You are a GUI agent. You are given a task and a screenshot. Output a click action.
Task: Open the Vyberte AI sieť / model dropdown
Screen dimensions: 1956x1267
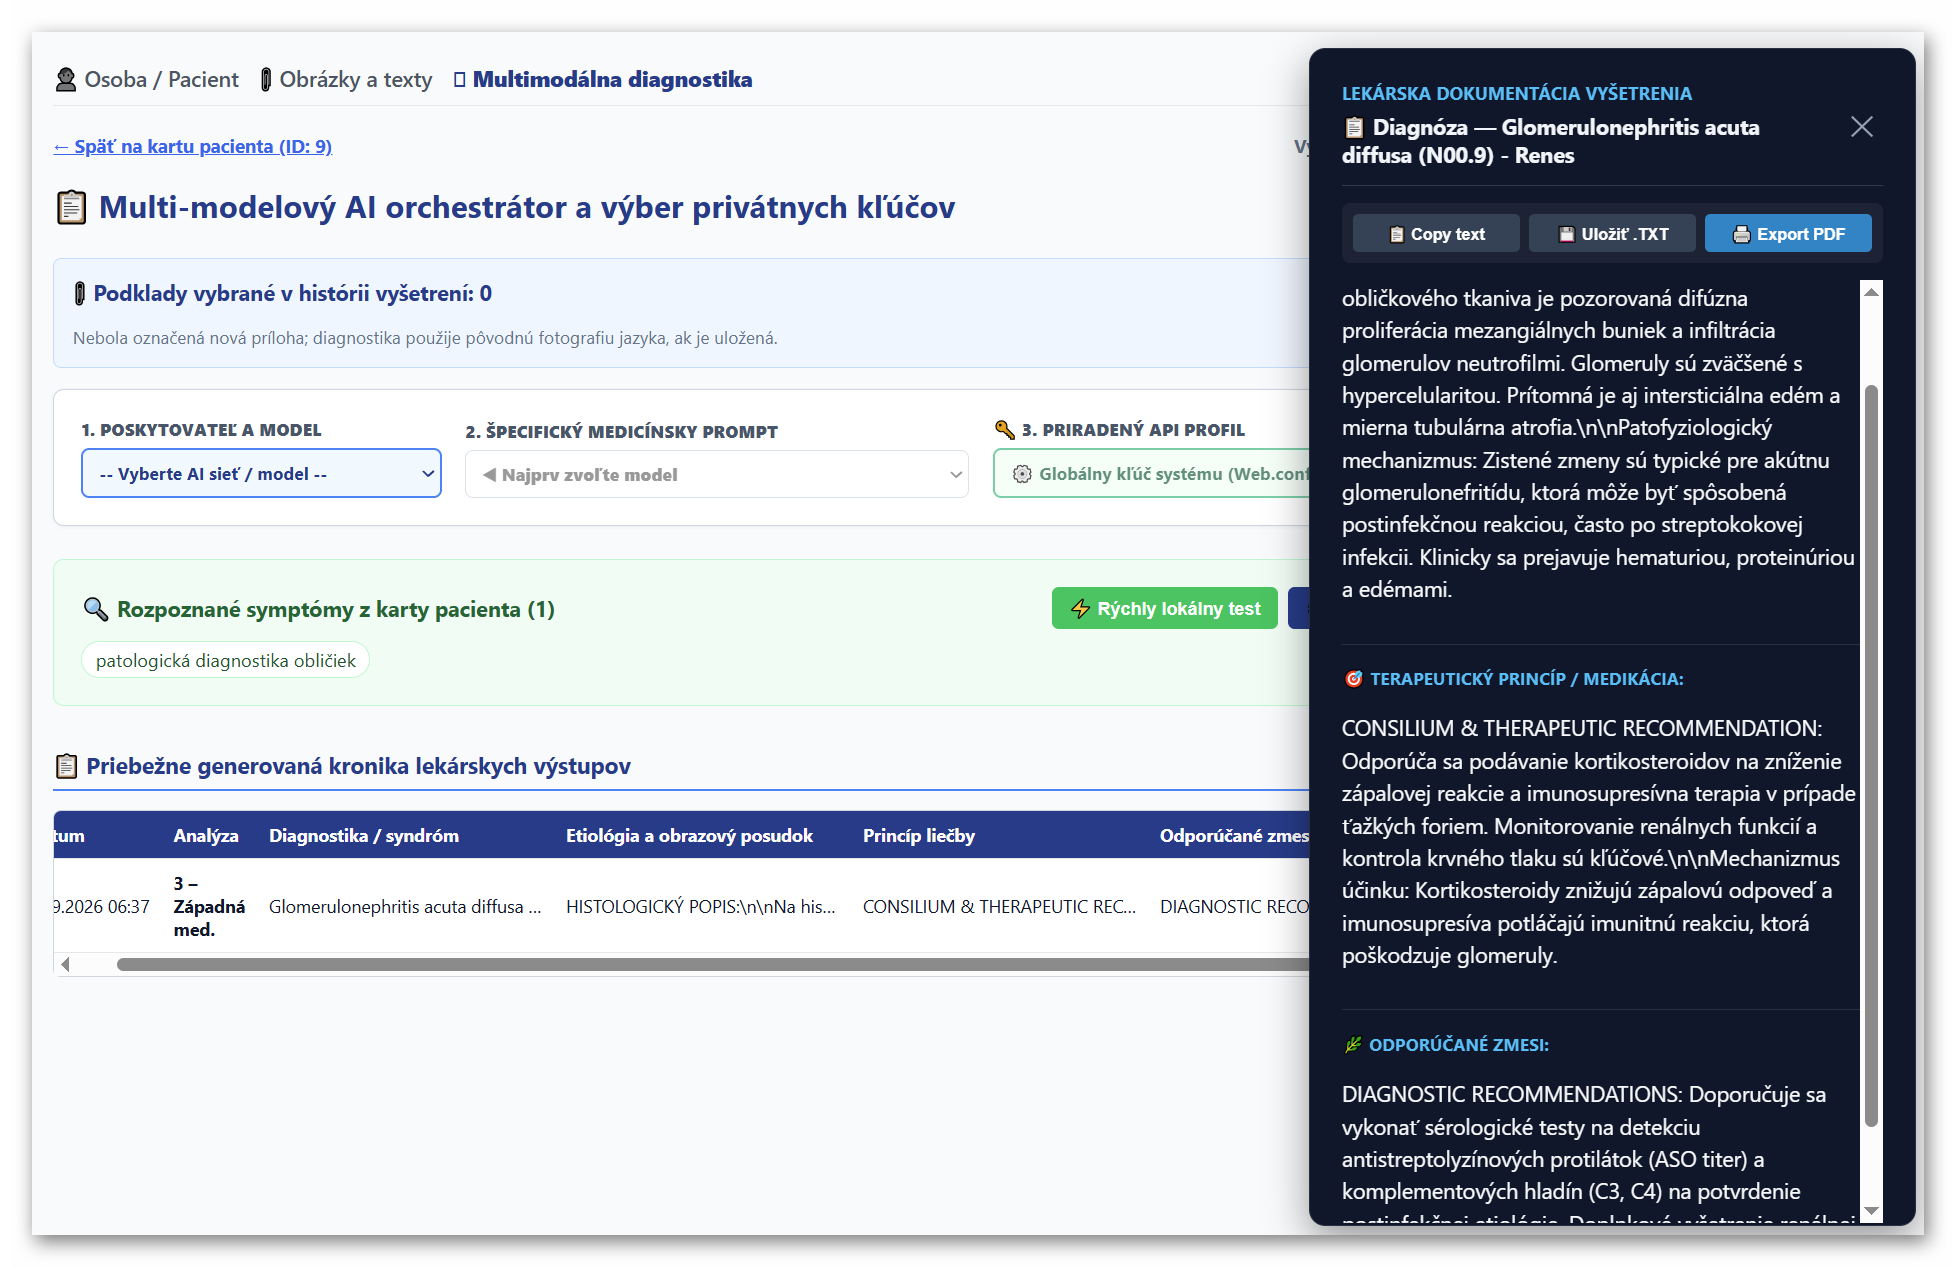point(261,473)
